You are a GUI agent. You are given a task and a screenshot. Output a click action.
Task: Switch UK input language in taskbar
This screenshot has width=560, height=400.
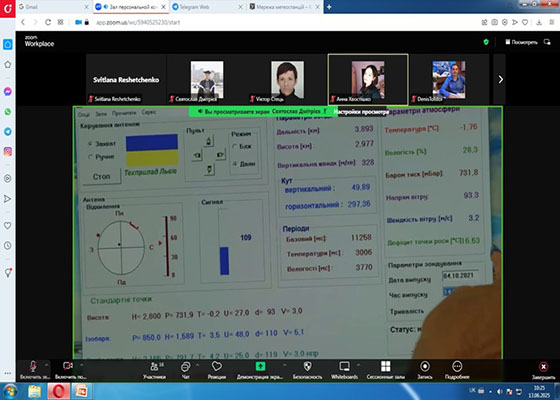pos(472,390)
